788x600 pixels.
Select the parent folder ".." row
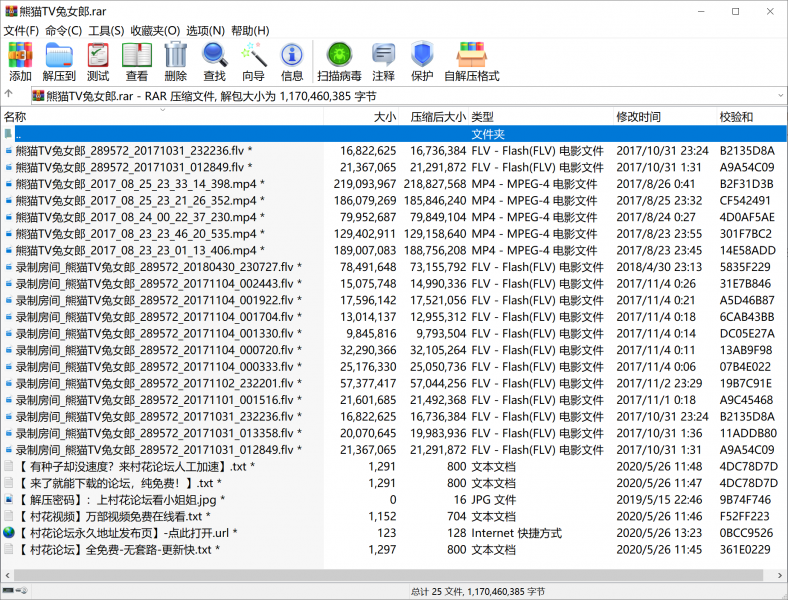(200, 134)
